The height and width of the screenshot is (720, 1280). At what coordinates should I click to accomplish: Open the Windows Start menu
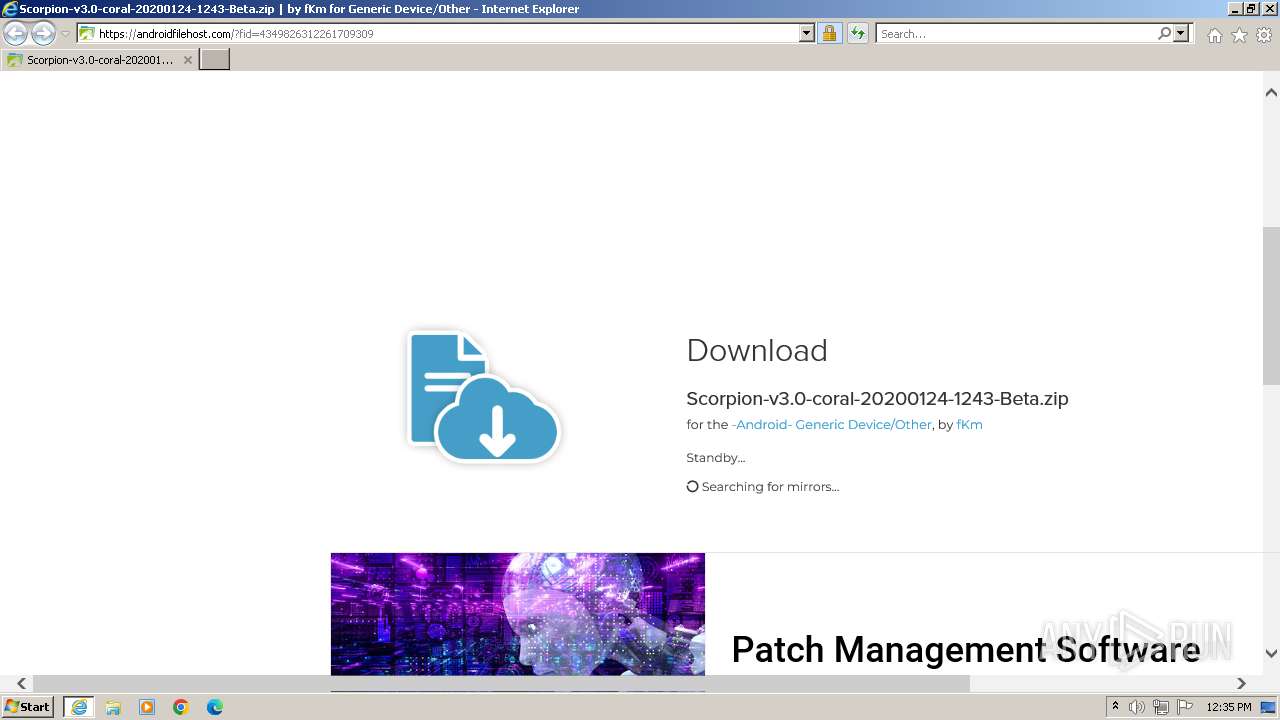coord(28,707)
